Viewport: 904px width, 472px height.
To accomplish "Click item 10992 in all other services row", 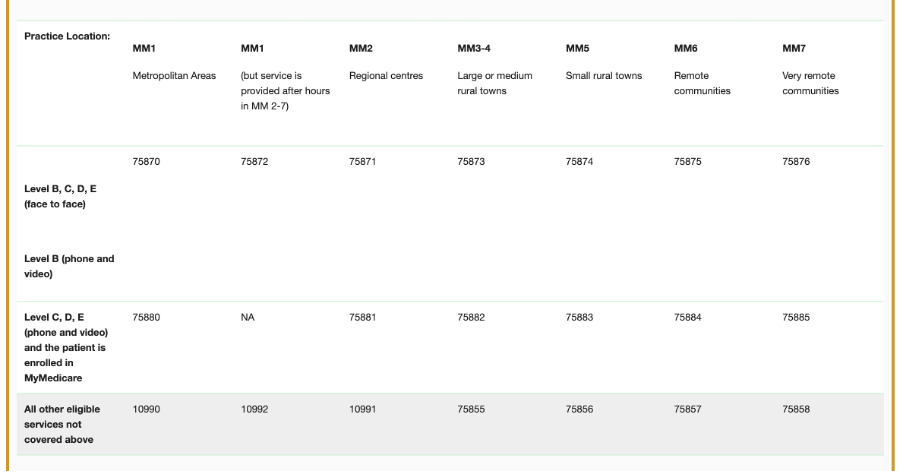I will (x=254, y=410).
